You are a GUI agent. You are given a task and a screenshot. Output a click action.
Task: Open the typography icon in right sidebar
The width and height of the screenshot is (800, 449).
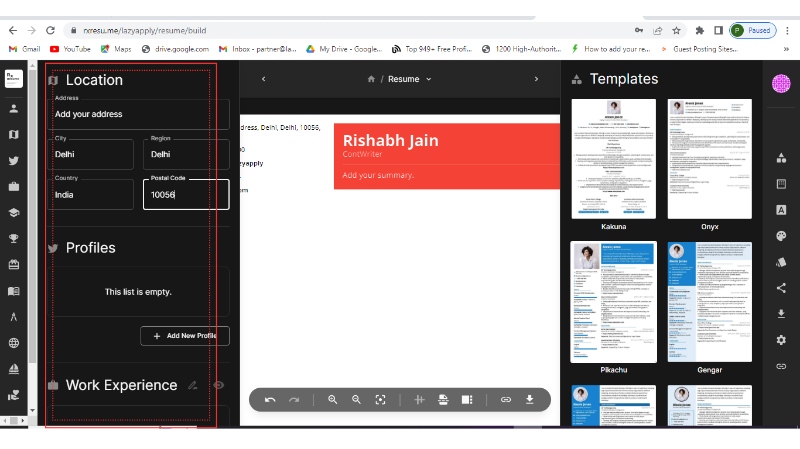(781, 209)
